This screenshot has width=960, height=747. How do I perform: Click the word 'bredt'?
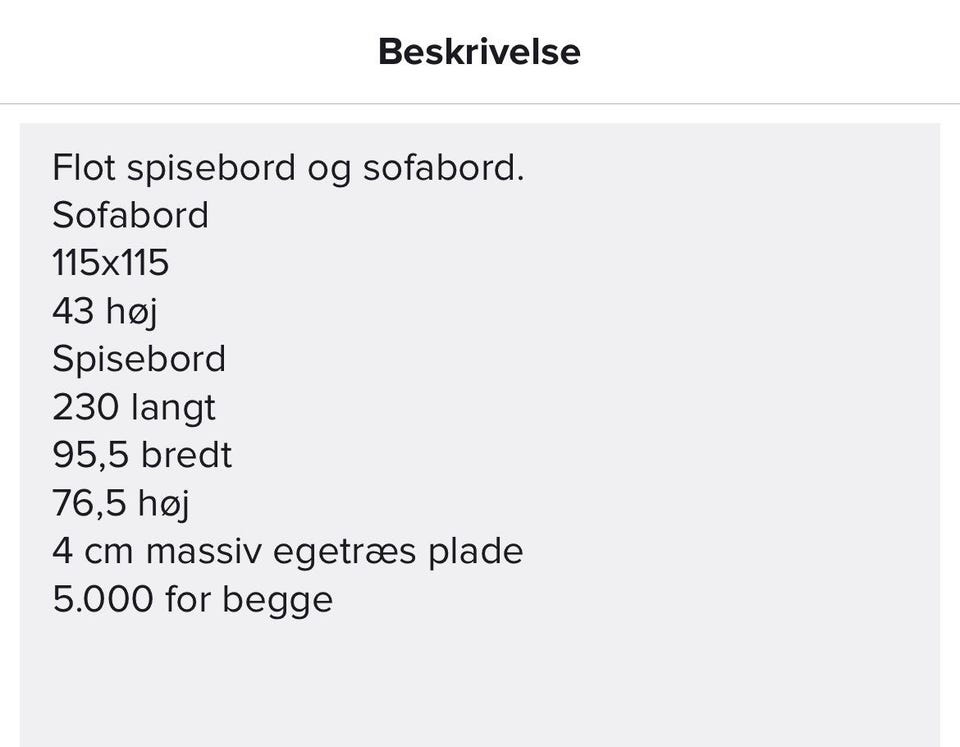click(x=186, y=455)
